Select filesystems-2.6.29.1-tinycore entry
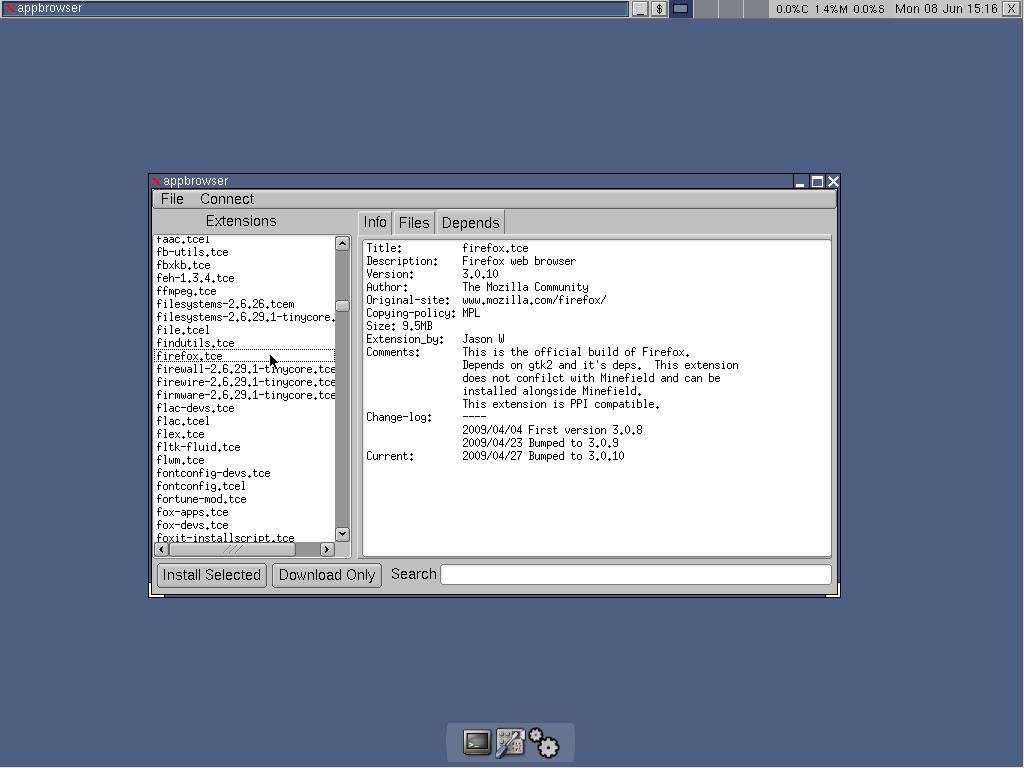Viewport: 1024px width, 768px height. pyautogui.click(x=244, y=317)
